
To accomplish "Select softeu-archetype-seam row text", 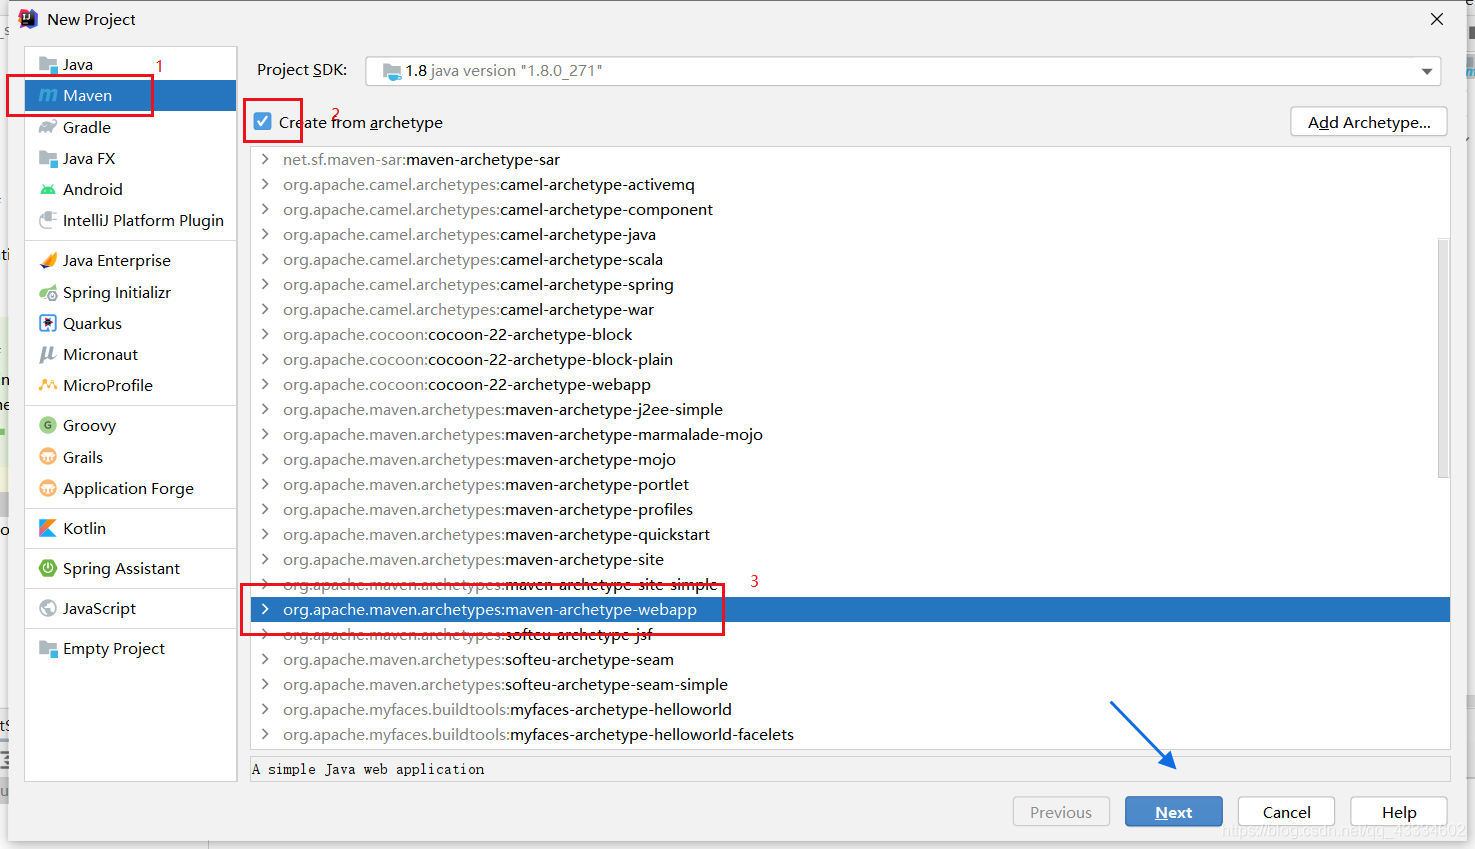I will tap(478, 659).
